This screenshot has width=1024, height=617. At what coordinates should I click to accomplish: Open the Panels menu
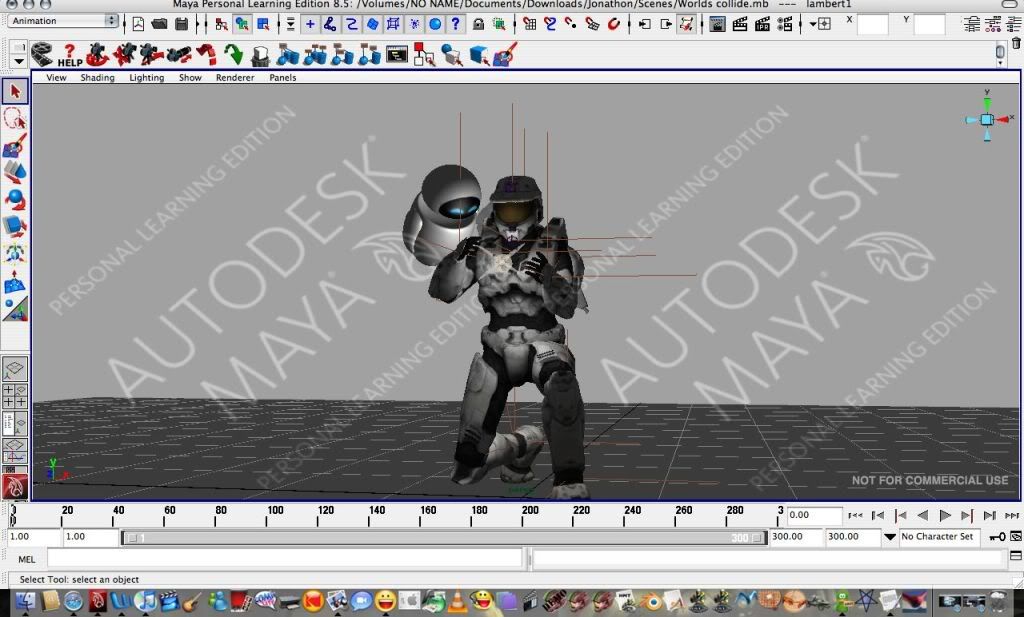283,77
